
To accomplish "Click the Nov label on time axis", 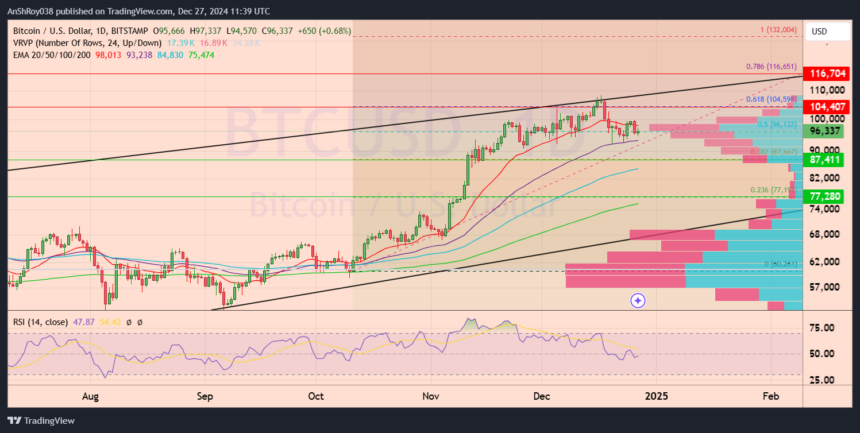I will click(431, 396).
